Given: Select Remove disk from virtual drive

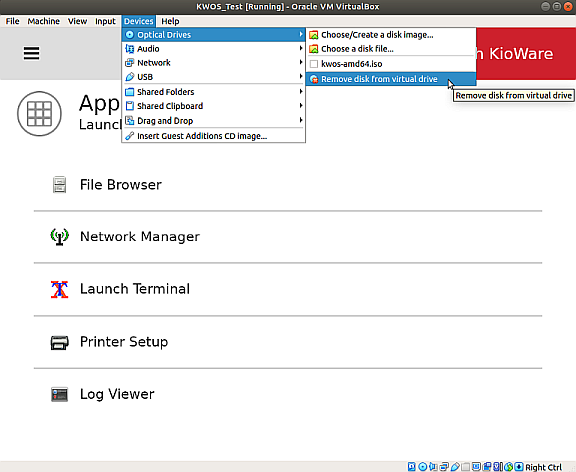Looking at the screenshot, I should coord(391,79).
